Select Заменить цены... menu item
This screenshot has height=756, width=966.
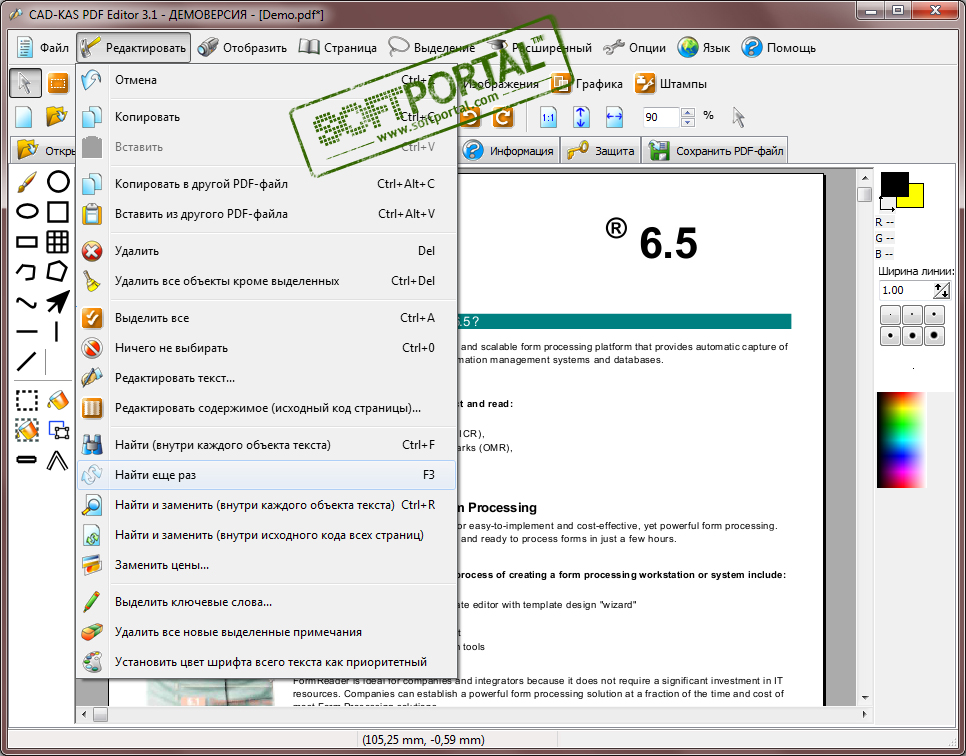point(267,565)
